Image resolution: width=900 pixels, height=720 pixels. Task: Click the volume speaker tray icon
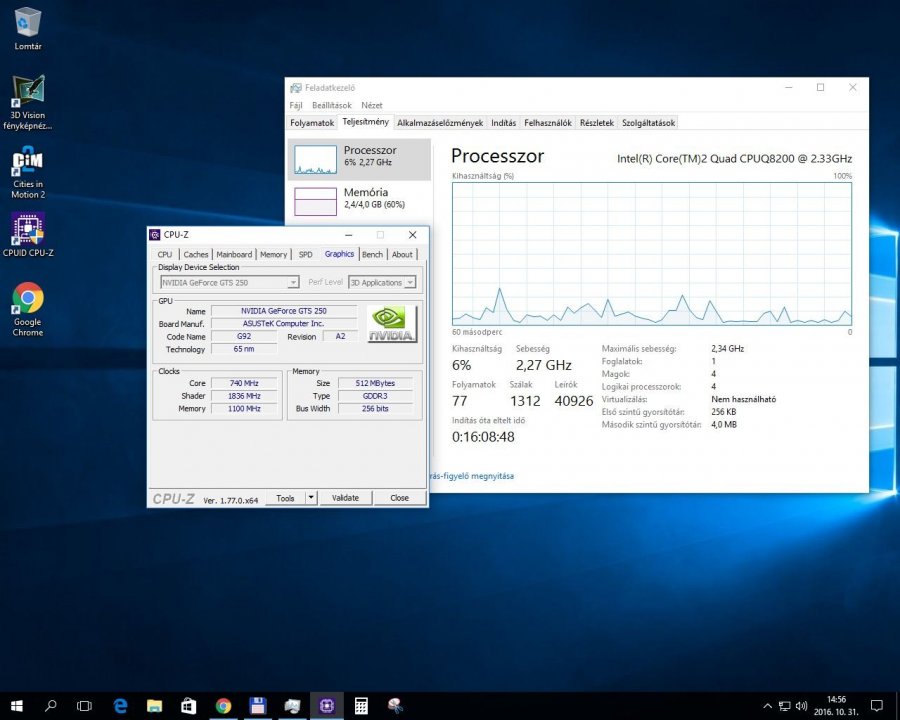tap(801, 706)
